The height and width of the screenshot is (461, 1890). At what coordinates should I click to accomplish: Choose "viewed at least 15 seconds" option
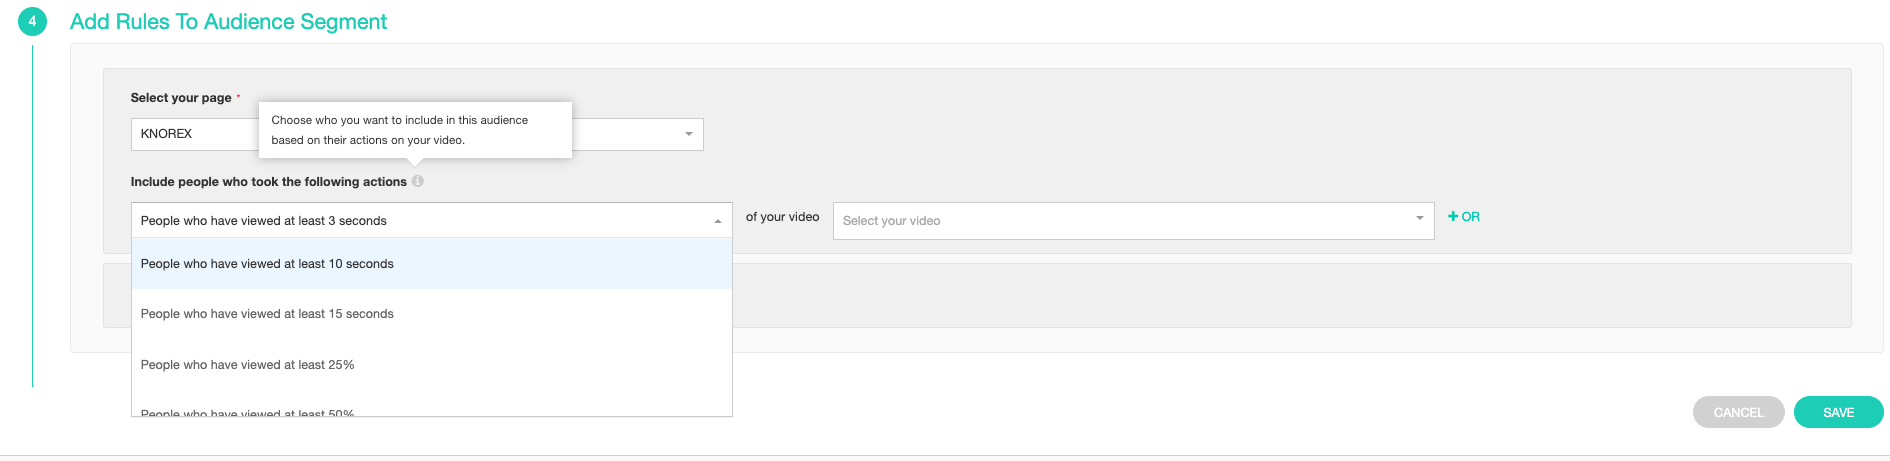267,314
